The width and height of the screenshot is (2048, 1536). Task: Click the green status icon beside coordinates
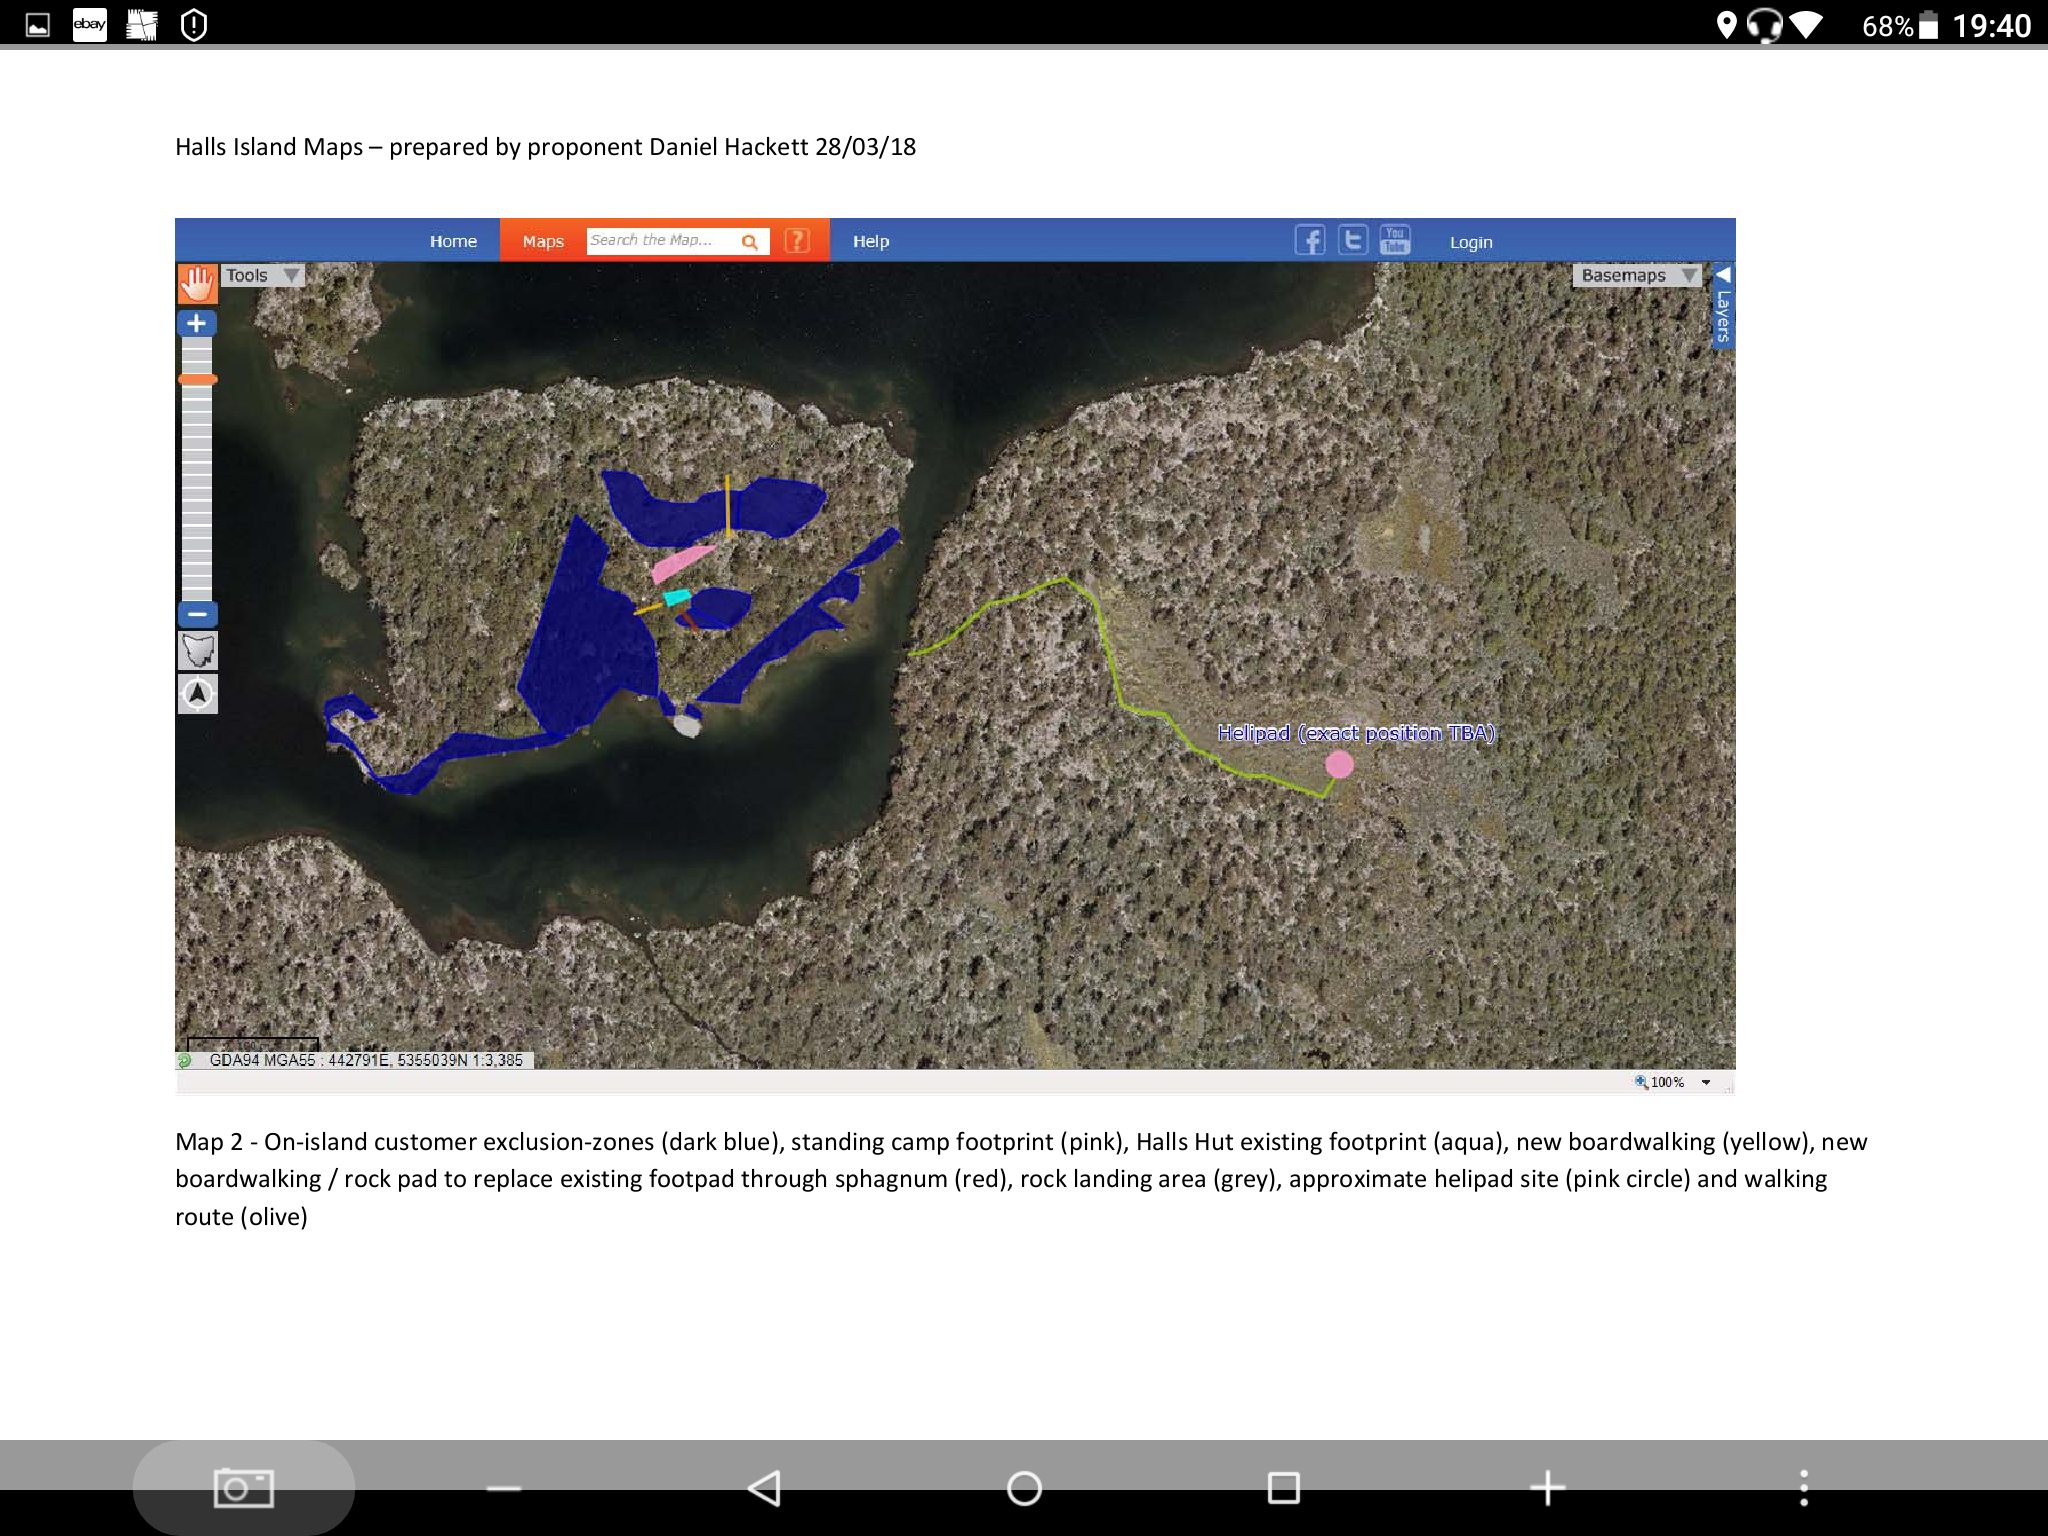click(x=184, y=1060)
